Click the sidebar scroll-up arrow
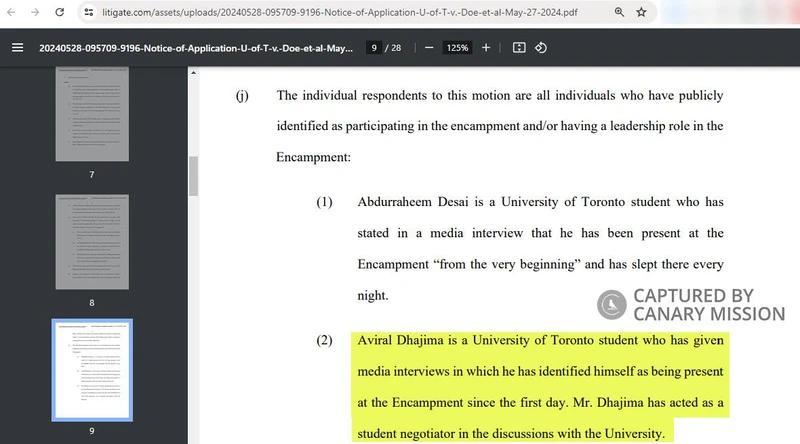 (193, 73)
